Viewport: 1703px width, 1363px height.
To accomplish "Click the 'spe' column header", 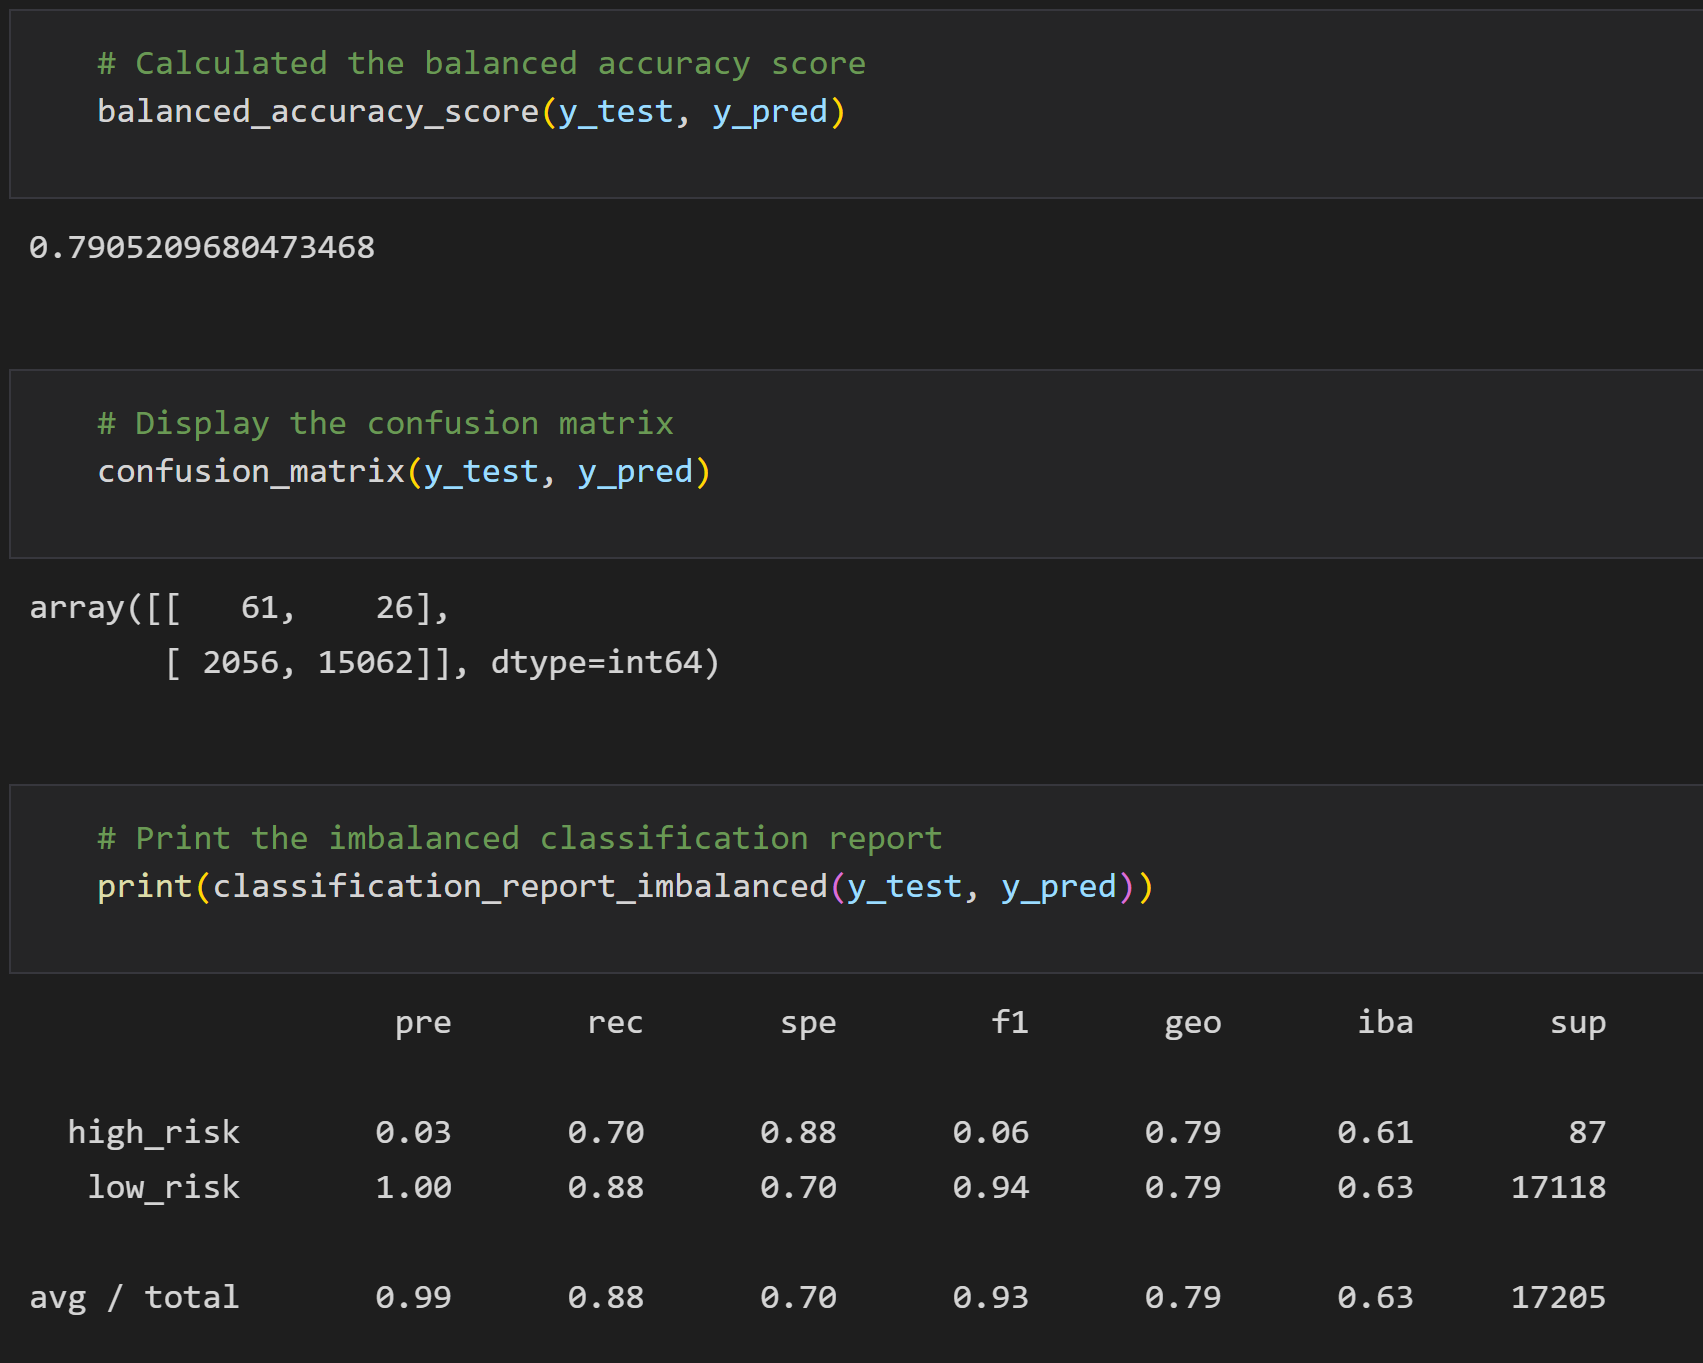I will point(808,1023).
